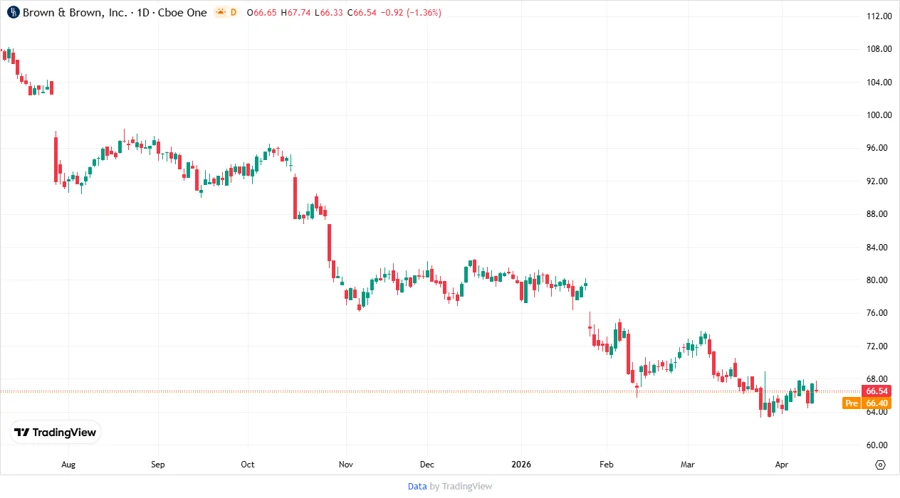Click the 2026 label on time axis

pyautogui.click(x=521, y=464)
